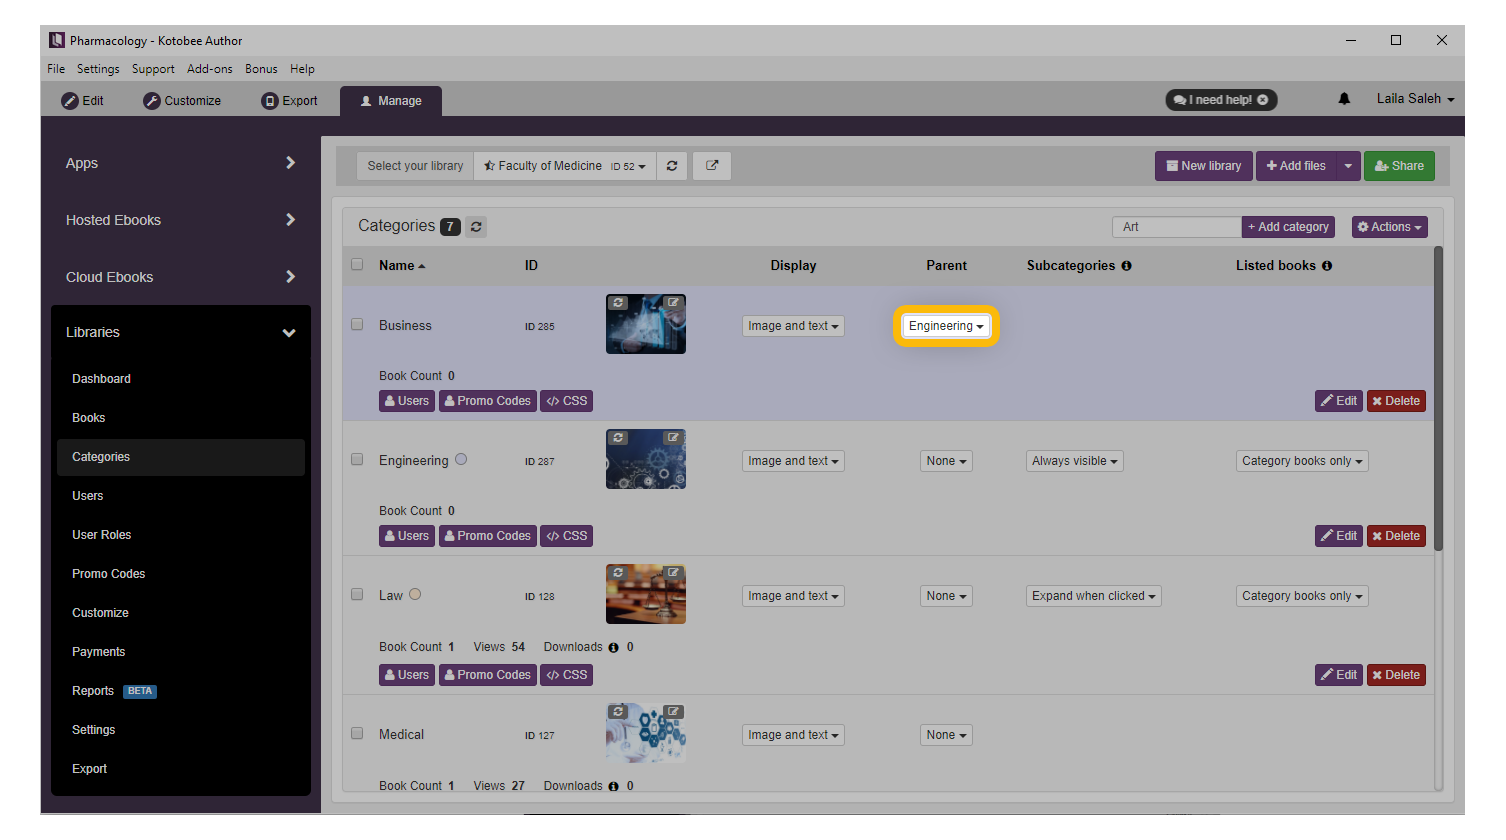Collapse the Libraries sidebar section
This screenshot has height=840, width=1506.
coord(289,333)
